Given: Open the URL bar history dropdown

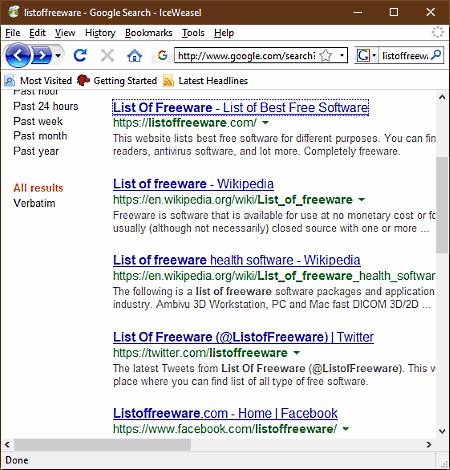Looking at the screenshot, I should (x=342, y=55).
